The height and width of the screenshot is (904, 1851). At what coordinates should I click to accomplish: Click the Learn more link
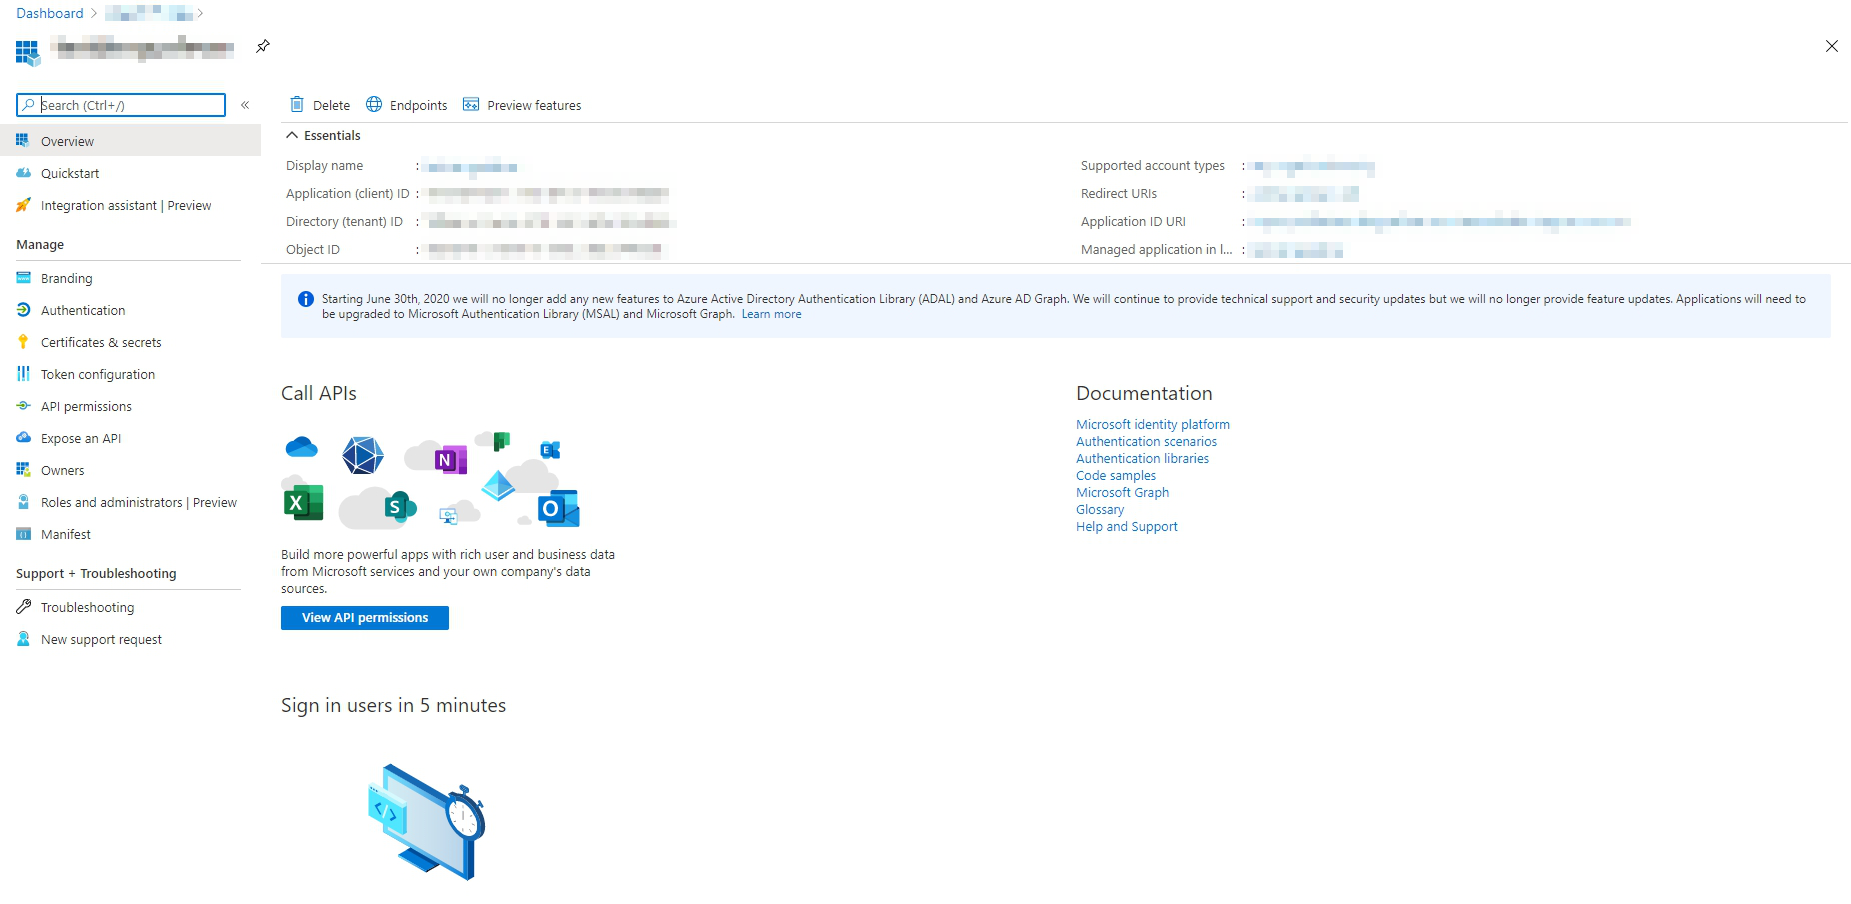tap(771, 314)
